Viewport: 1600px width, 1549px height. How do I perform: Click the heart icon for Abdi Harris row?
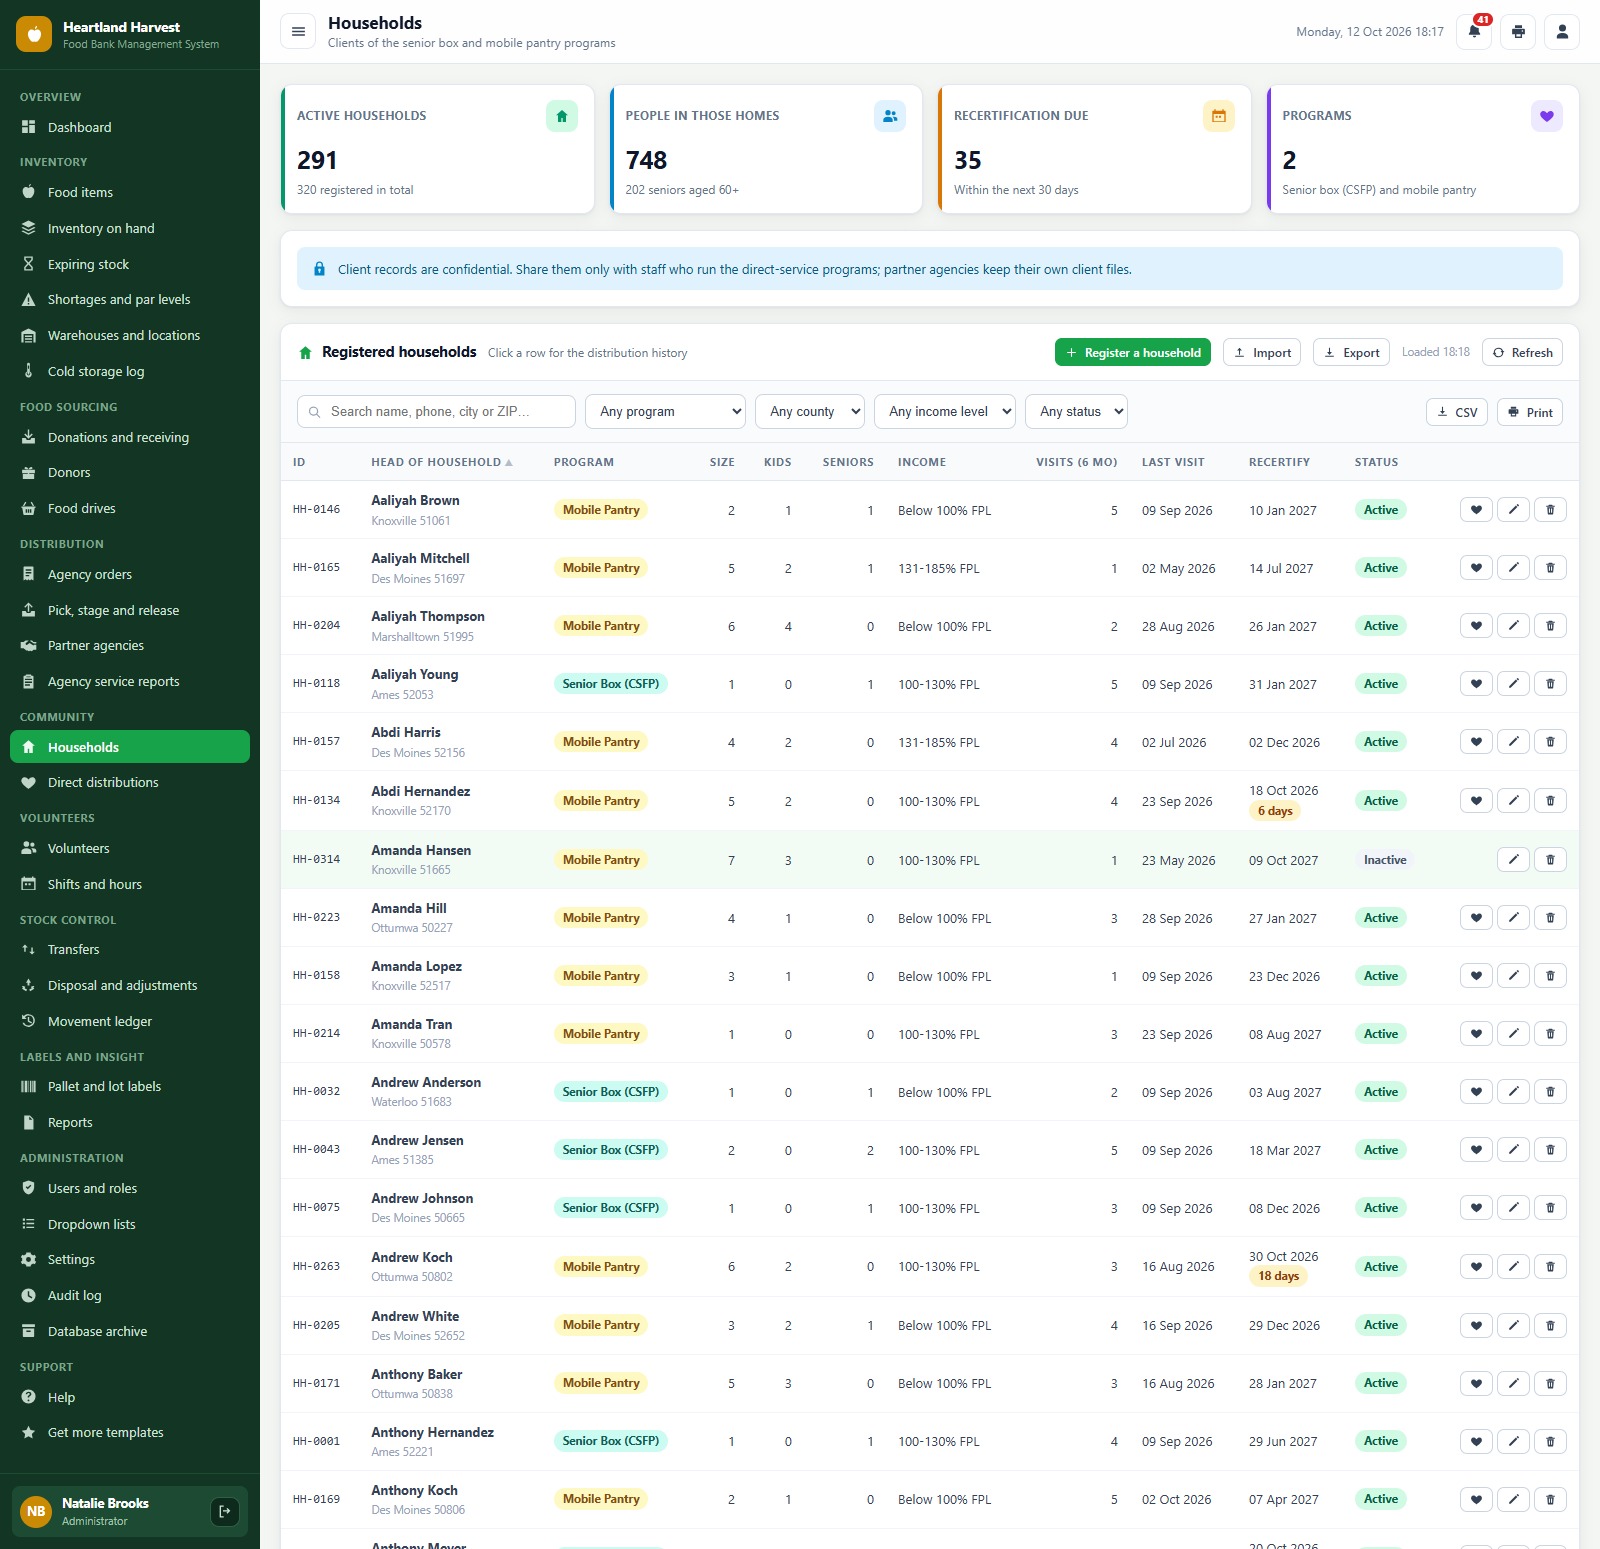point(1476,742)
